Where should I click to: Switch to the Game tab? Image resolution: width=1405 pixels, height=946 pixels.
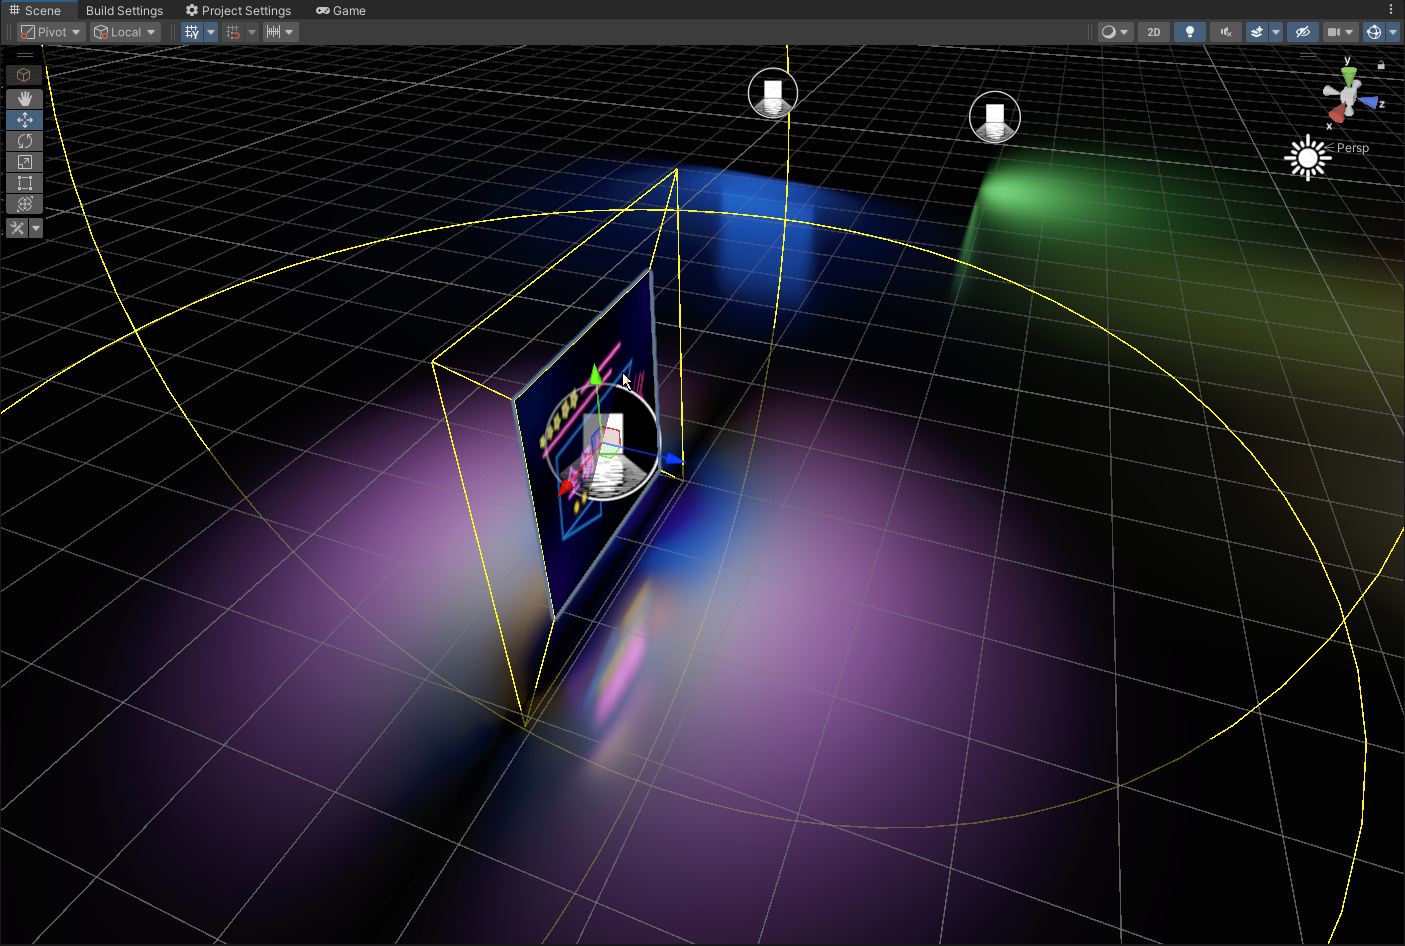(341, 10)
